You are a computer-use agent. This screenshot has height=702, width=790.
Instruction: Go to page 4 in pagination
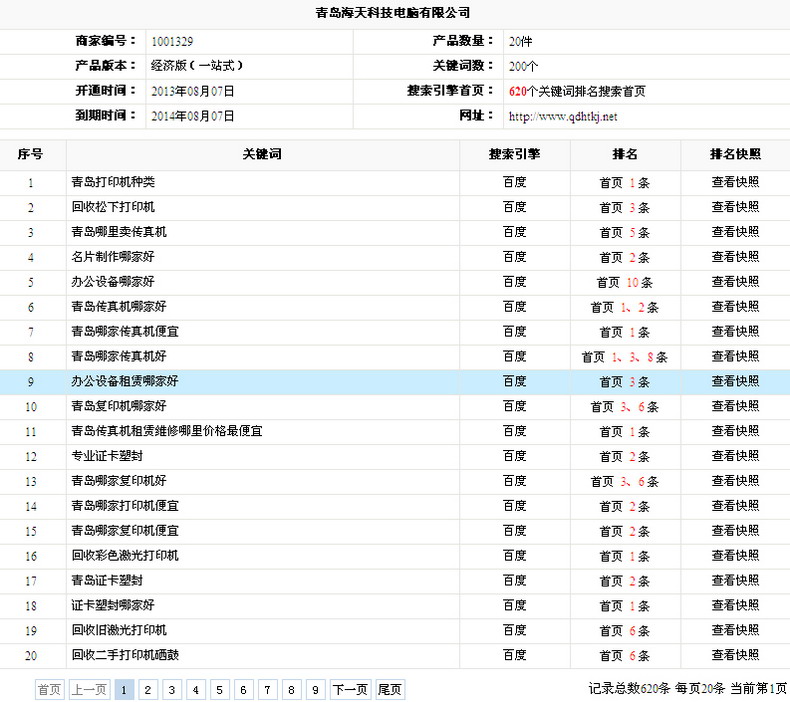click(195, 689)
